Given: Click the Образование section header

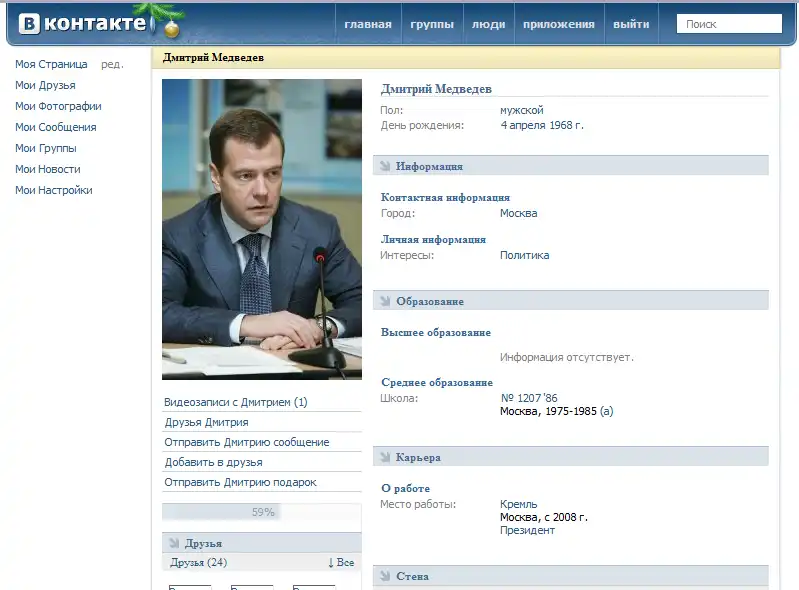Looking at the screenshot, I should 571,301.
